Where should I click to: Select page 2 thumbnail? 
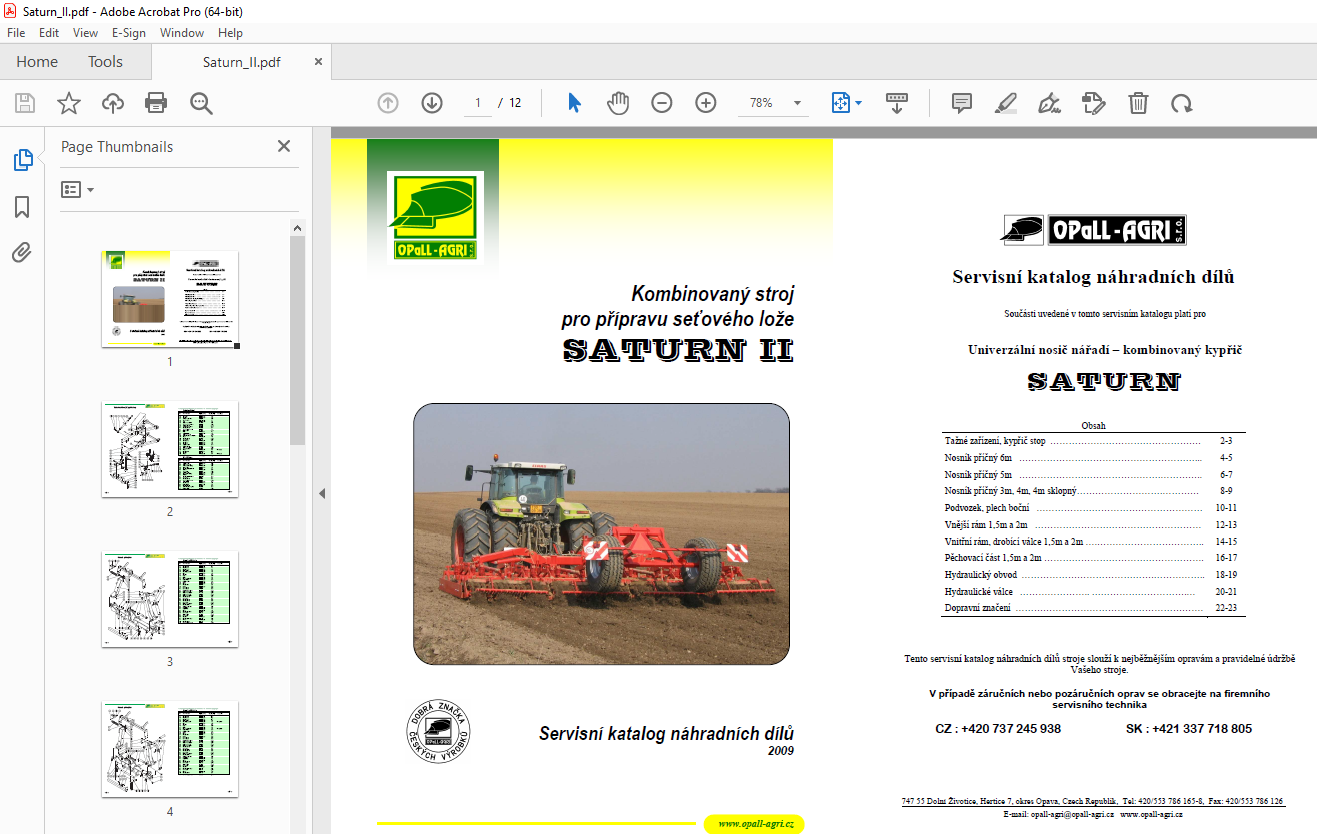pos(170,449)
